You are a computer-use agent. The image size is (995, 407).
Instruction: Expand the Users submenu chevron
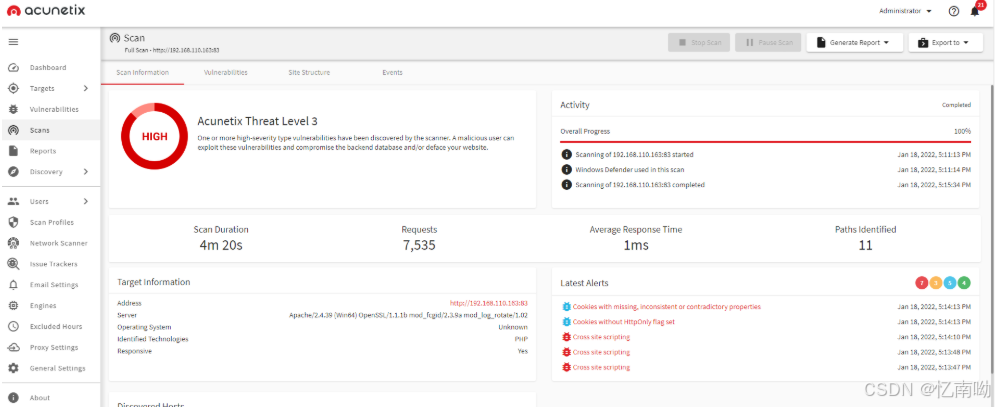[86, 201]
